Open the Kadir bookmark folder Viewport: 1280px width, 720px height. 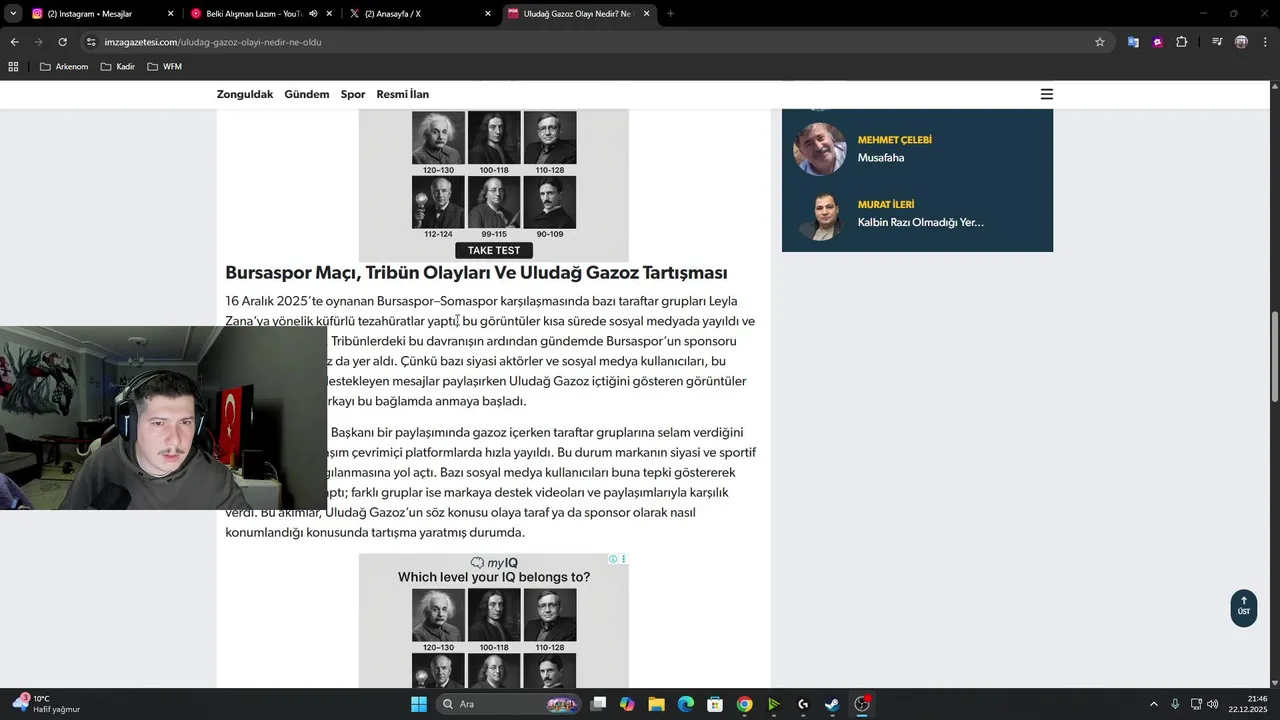118,67
